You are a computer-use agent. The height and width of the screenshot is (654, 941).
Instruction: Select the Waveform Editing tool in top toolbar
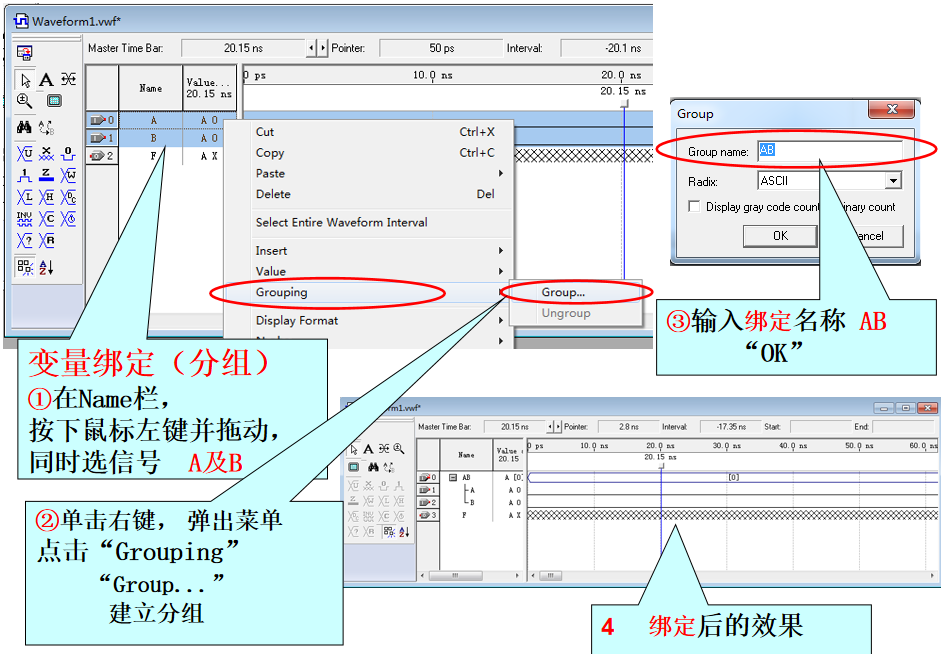68,79
